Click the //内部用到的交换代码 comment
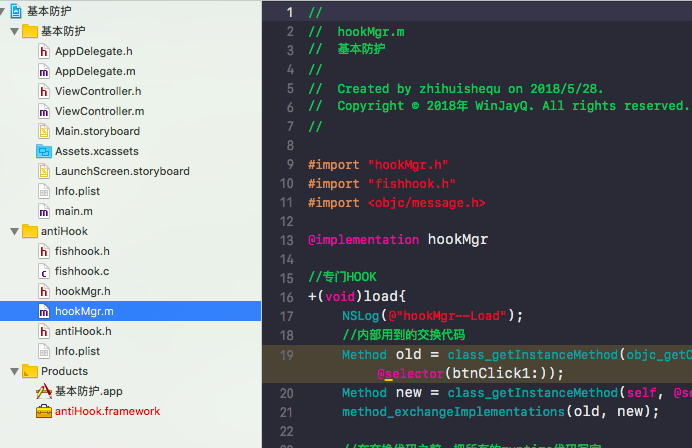Viewport: 692px width, 448px height. coord(403,335)
